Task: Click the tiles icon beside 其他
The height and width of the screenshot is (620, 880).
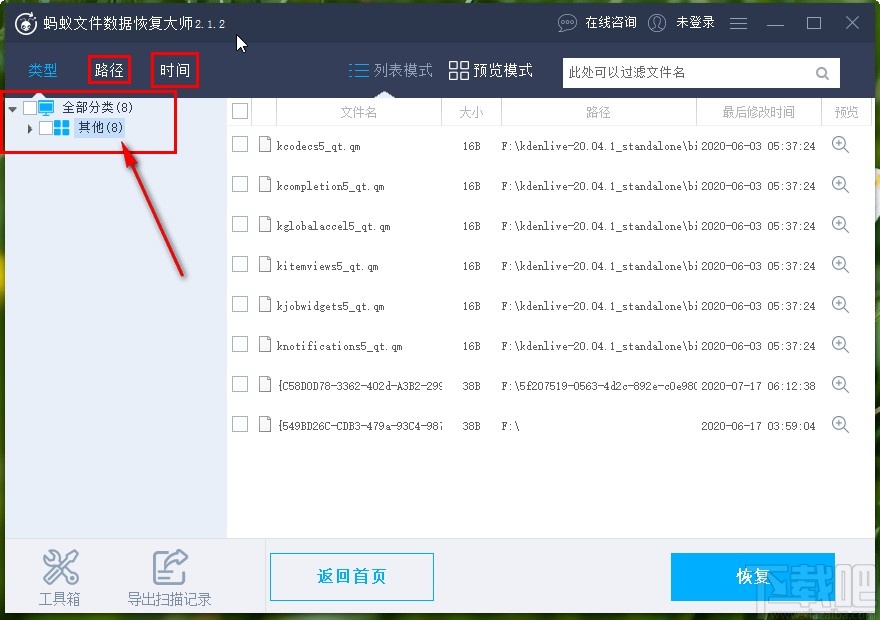Action: click(62, 128)
